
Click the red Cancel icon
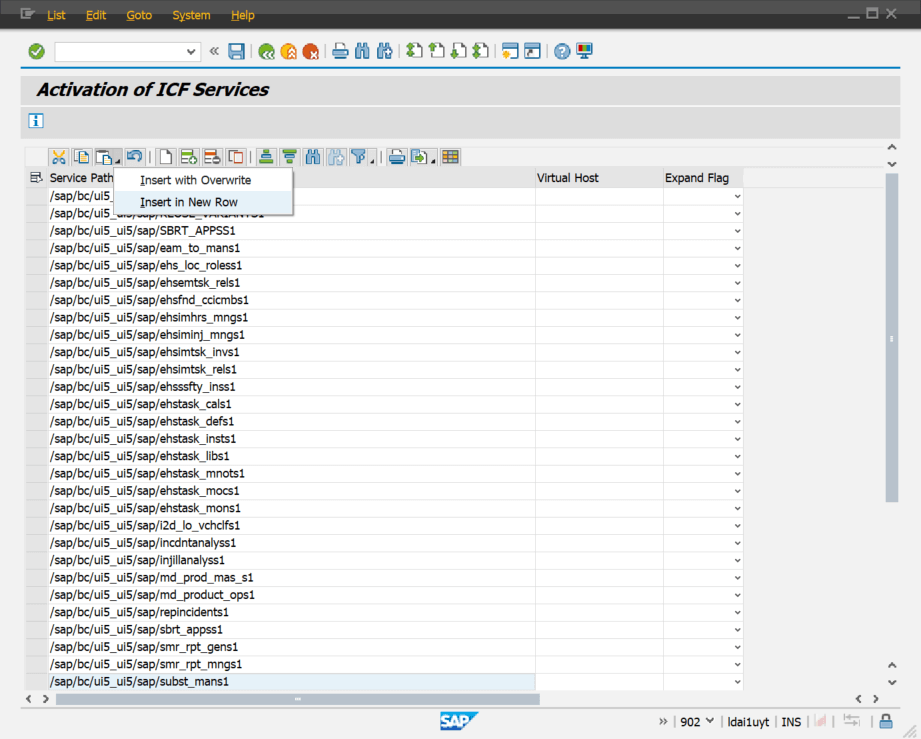coord(311,52)
